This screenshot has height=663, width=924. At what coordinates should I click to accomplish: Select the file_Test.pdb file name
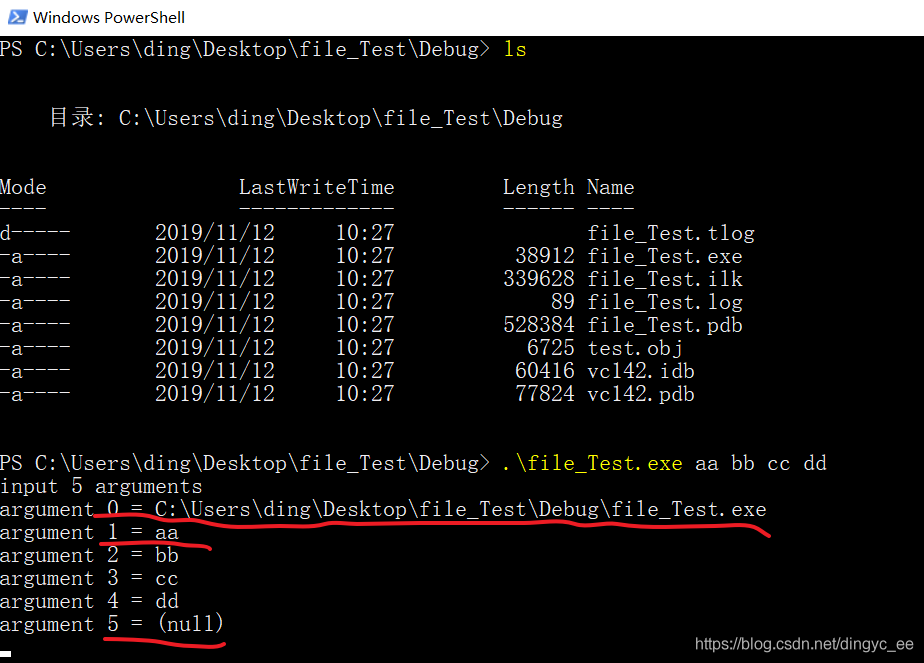(665, 325)
